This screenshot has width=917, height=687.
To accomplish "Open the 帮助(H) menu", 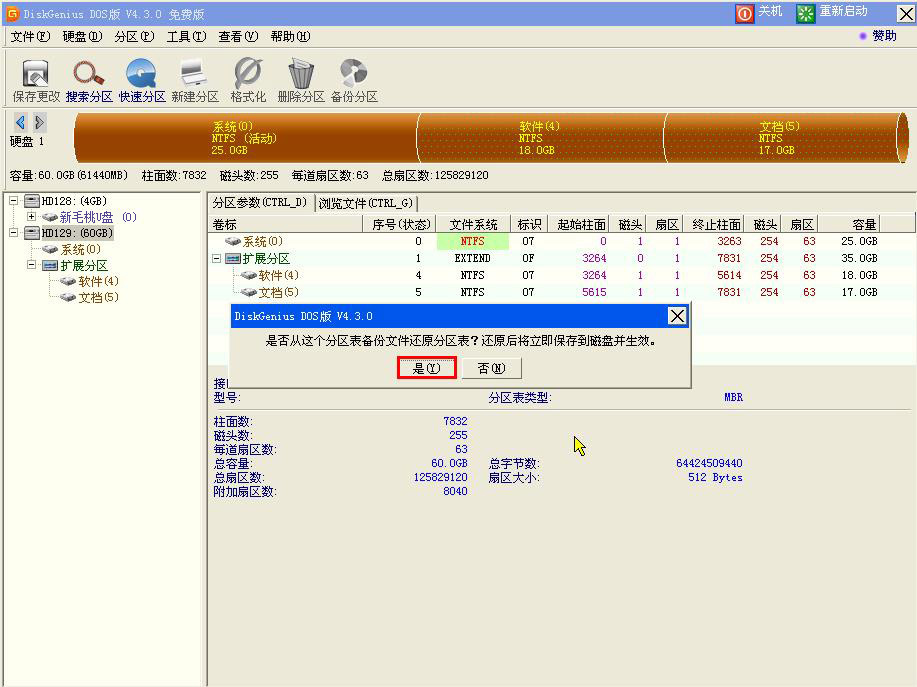I will tap(291, 37).
